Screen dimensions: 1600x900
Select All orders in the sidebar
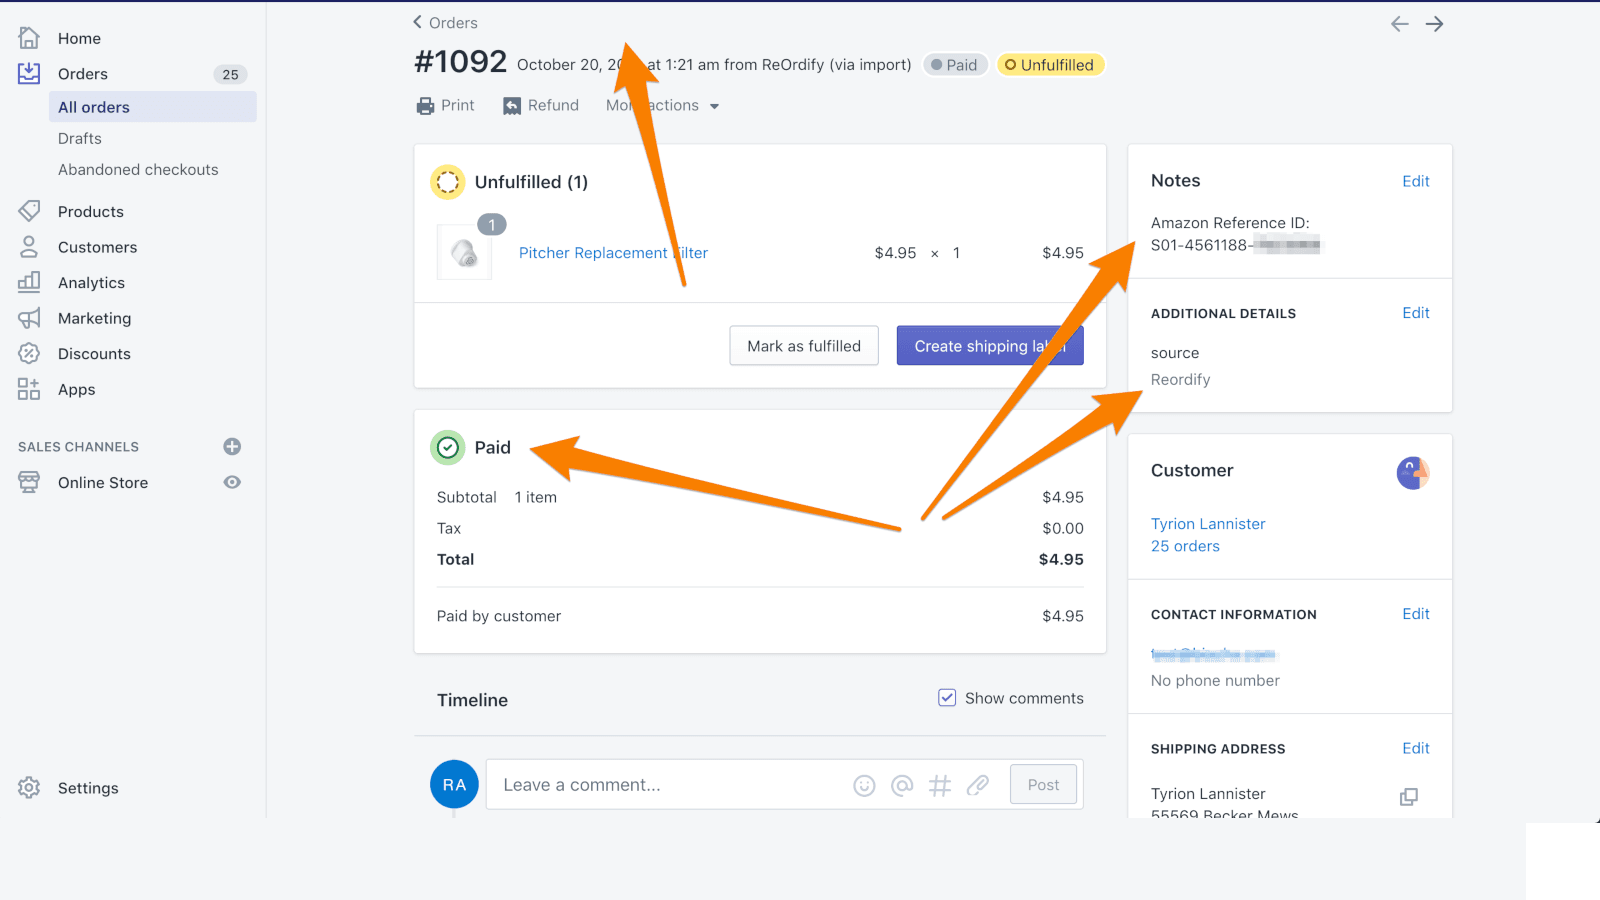[93, 107]
